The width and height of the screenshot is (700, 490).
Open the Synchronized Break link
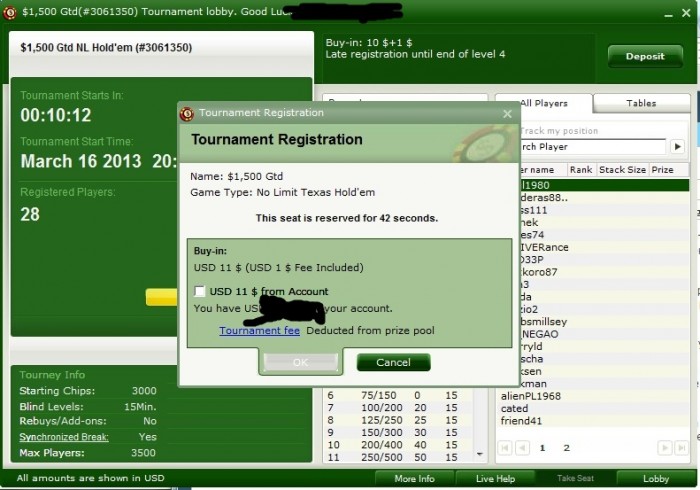64,437
